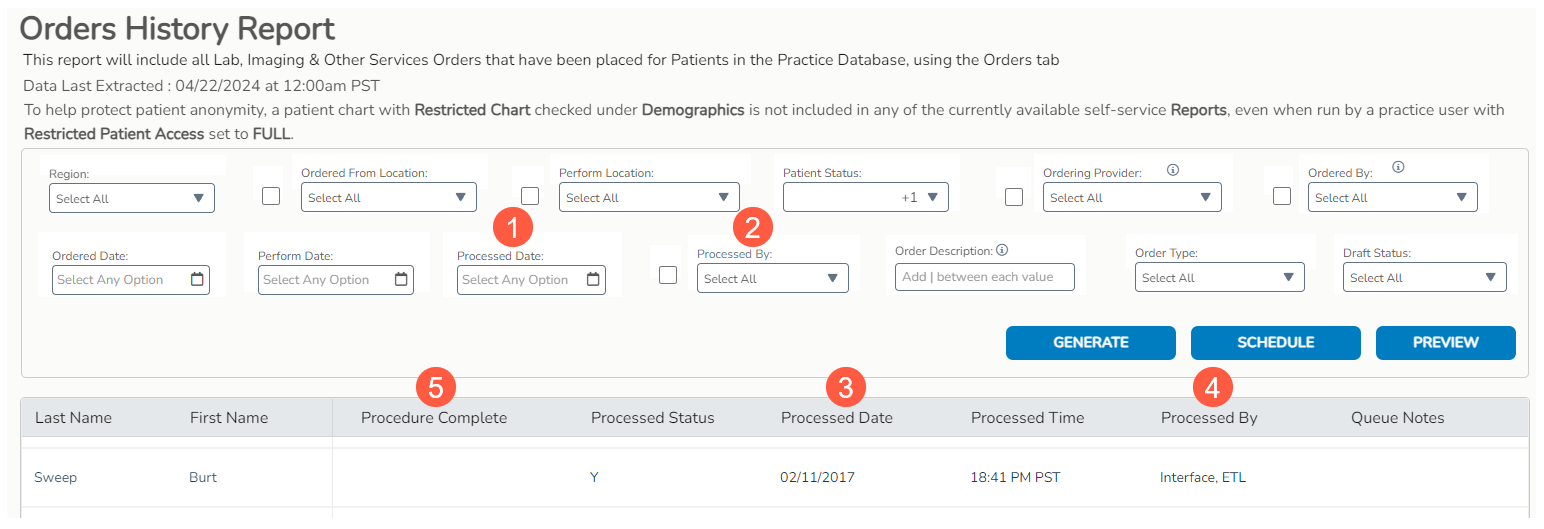Tick the checkbox beside Perform Location
1544x529 pixels.
(x=530, y=196)
